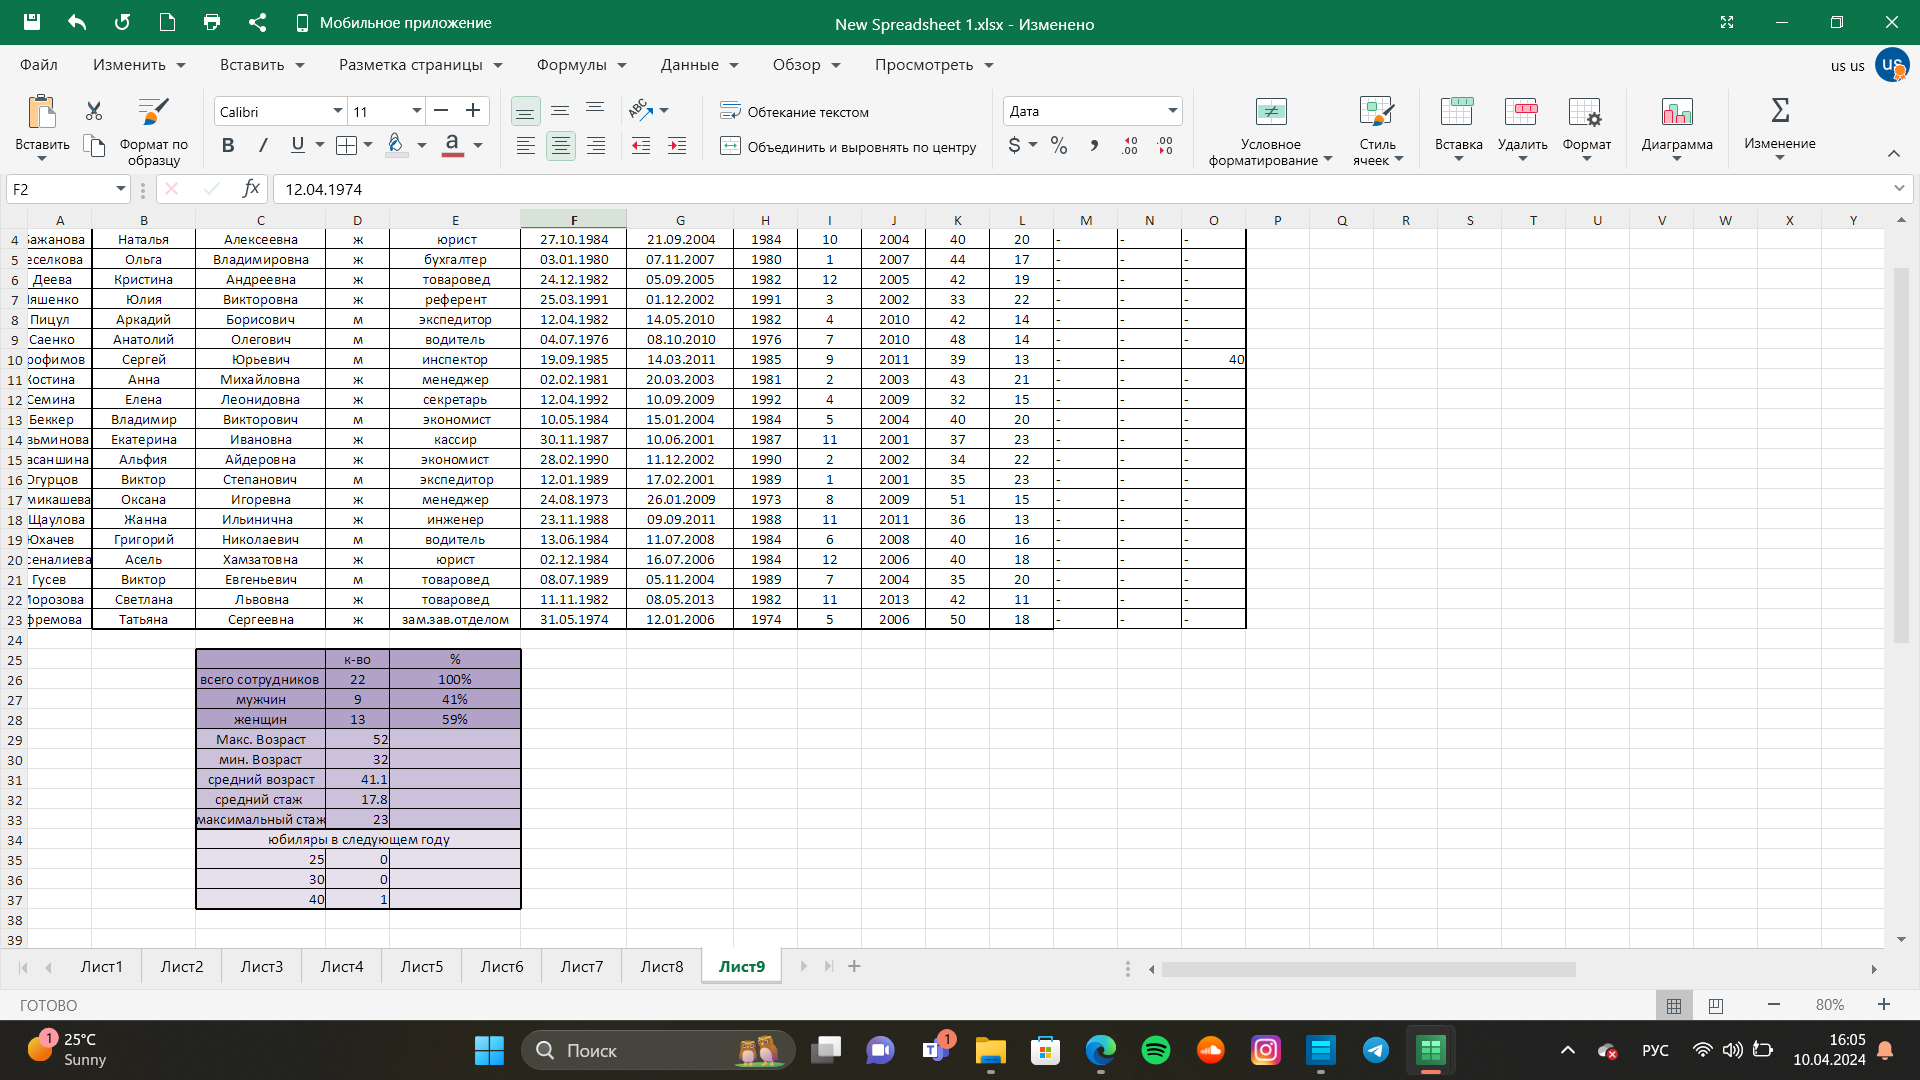Switch to normal grid view in status bar
This screenshot has height=1080, width=1920.
click(x=1674, y=1005)
